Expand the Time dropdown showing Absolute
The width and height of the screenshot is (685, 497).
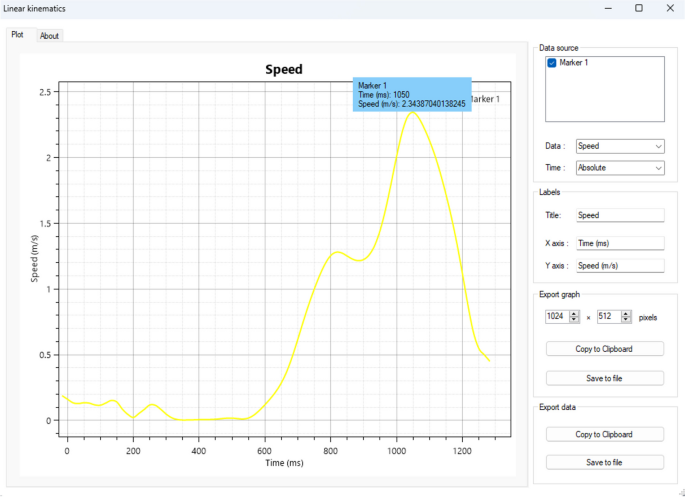point(620,169)
